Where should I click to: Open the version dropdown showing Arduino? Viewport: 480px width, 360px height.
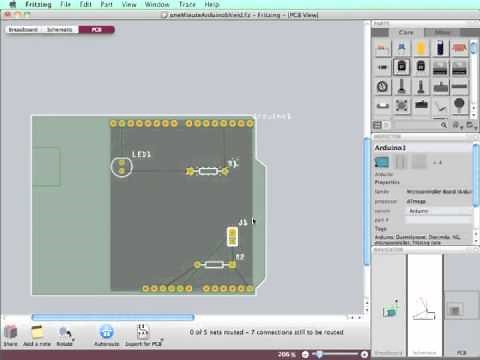[438, 211]
